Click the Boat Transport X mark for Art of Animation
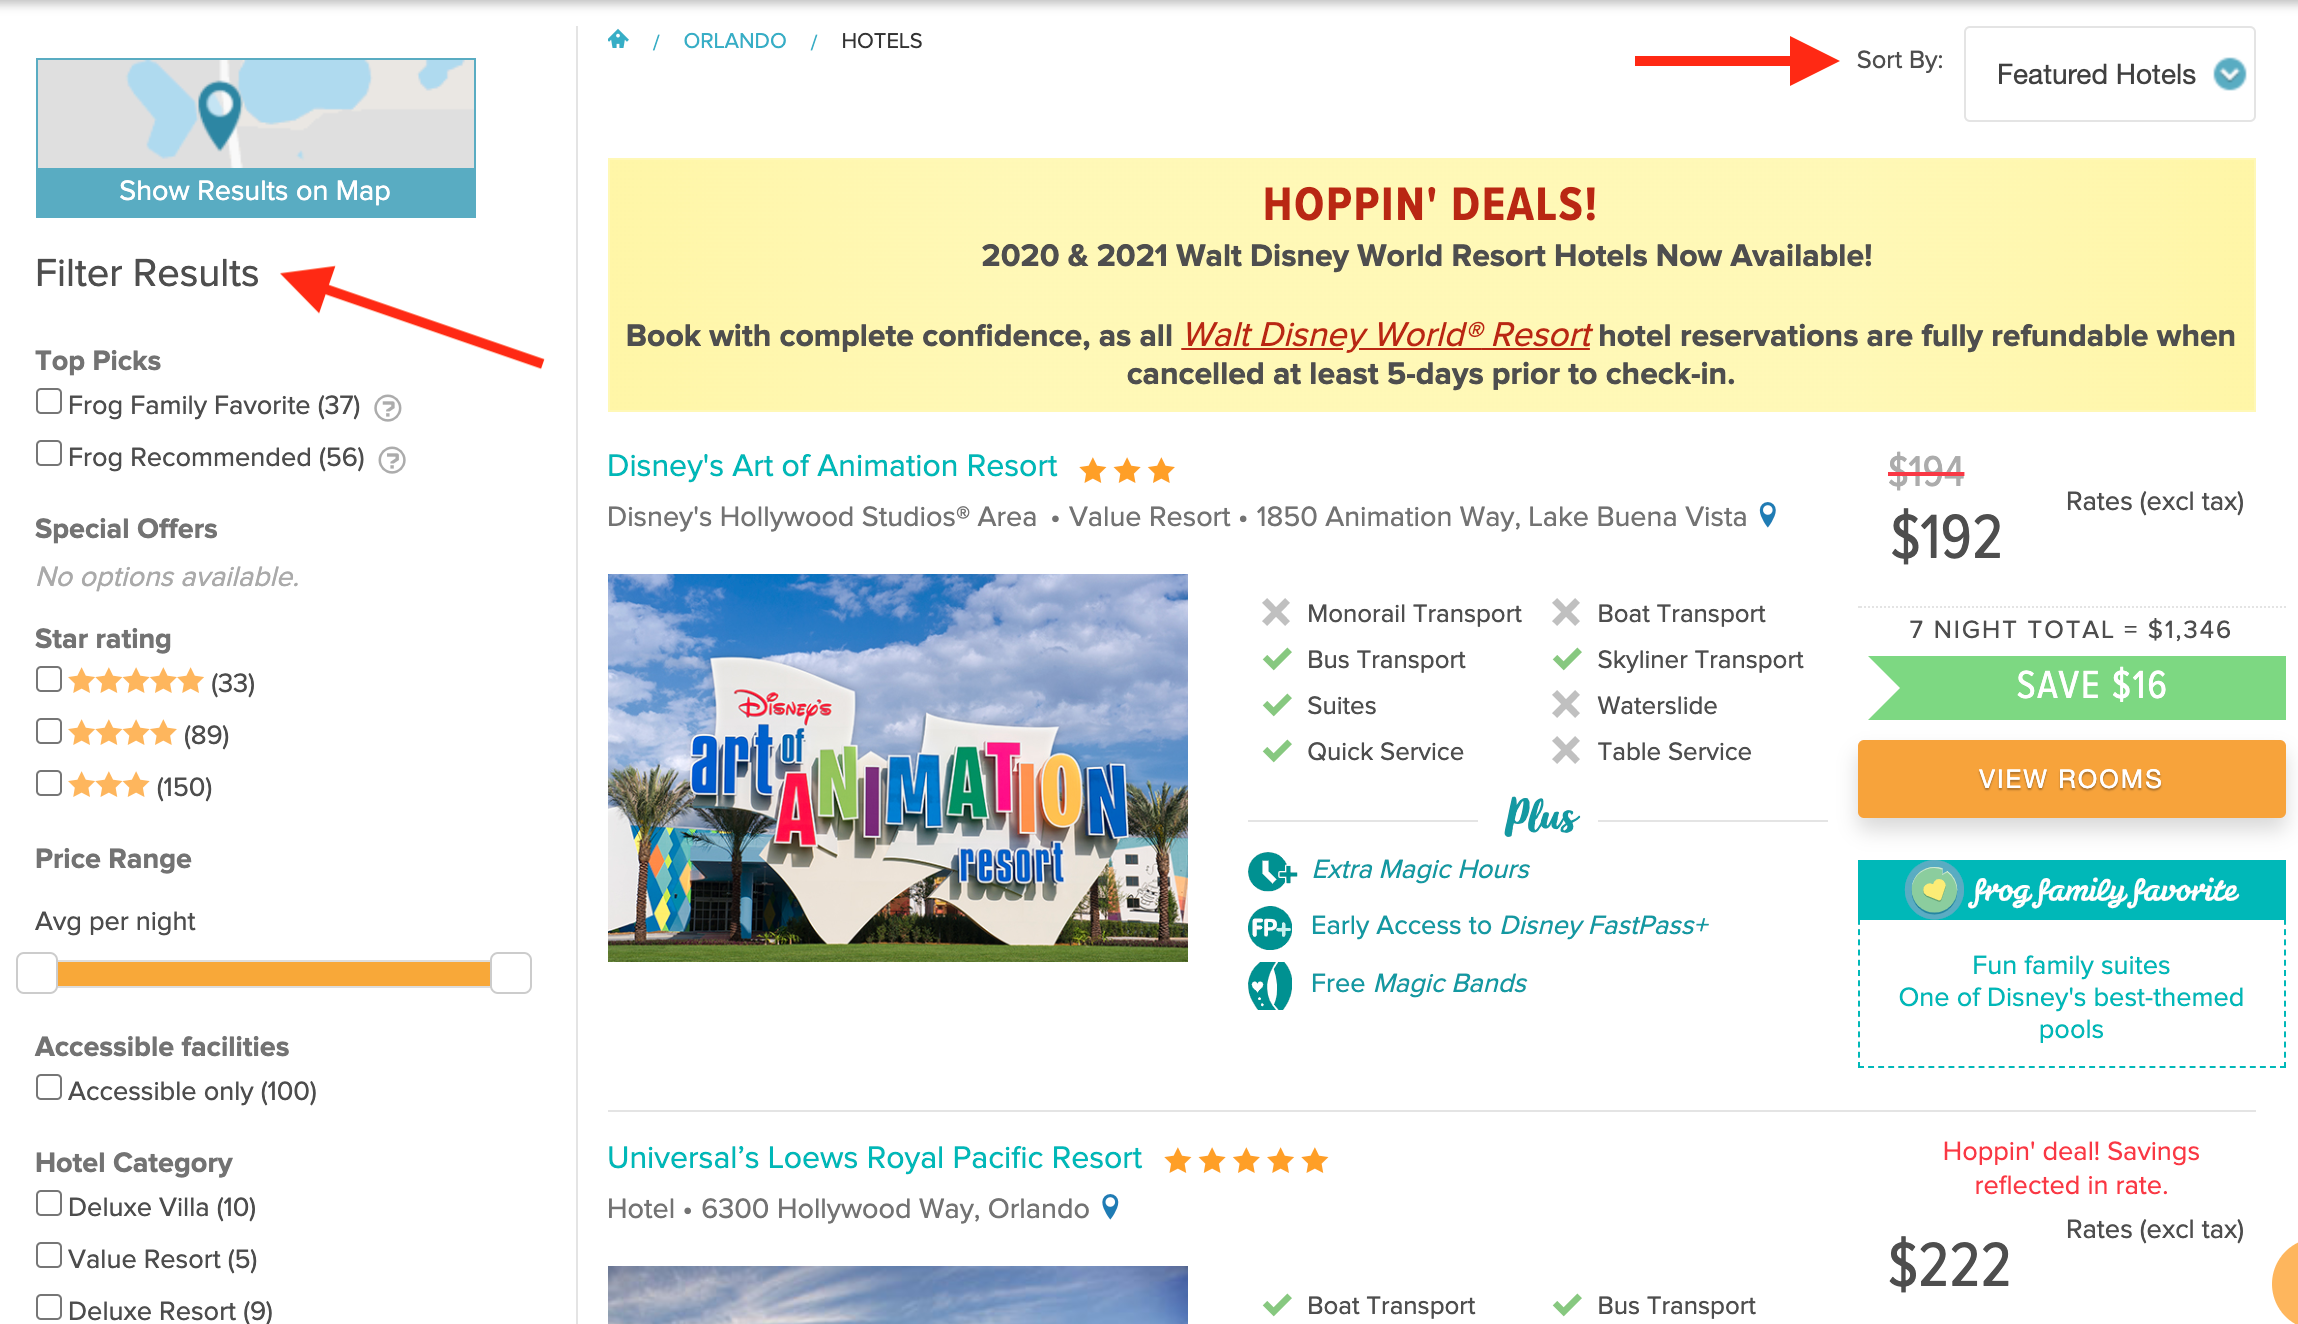Screen dimensions: 2298x1324 coord(1566,613)
